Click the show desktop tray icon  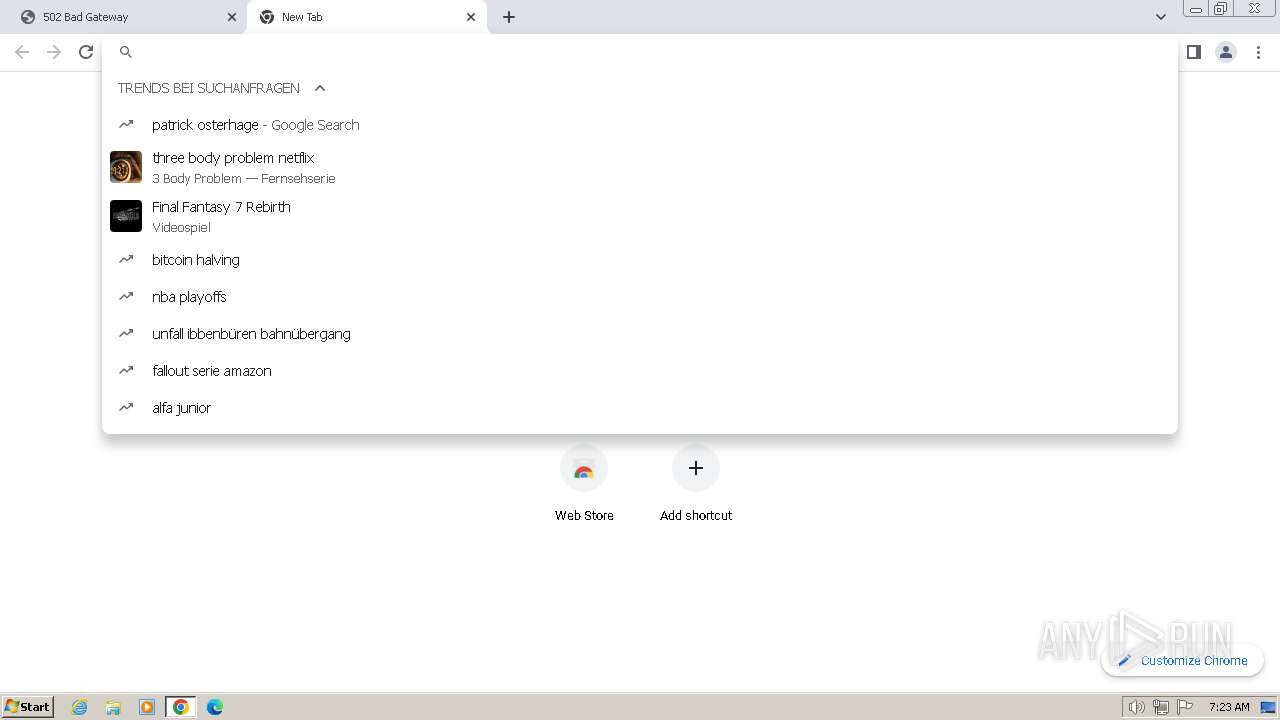point(1268,707)
